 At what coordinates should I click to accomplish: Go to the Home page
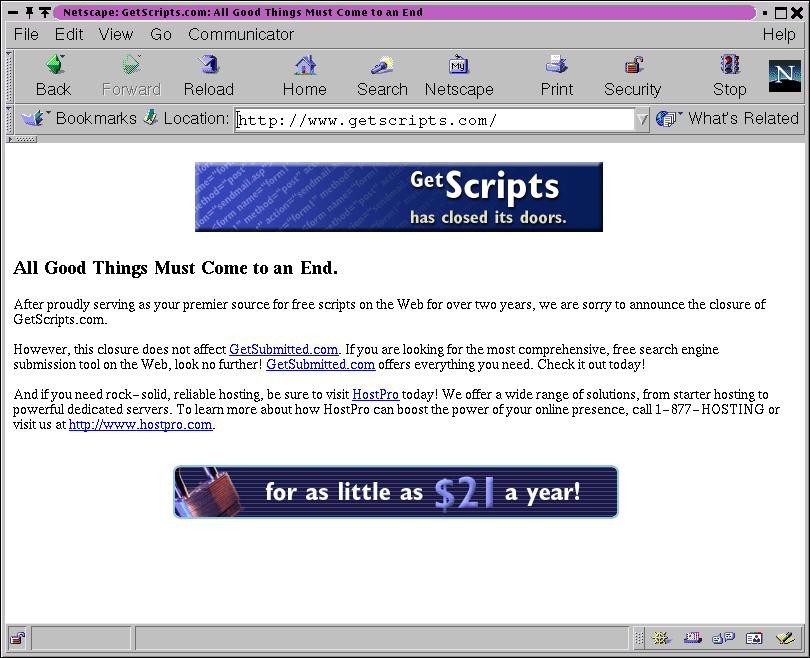(x=304, y=66)
